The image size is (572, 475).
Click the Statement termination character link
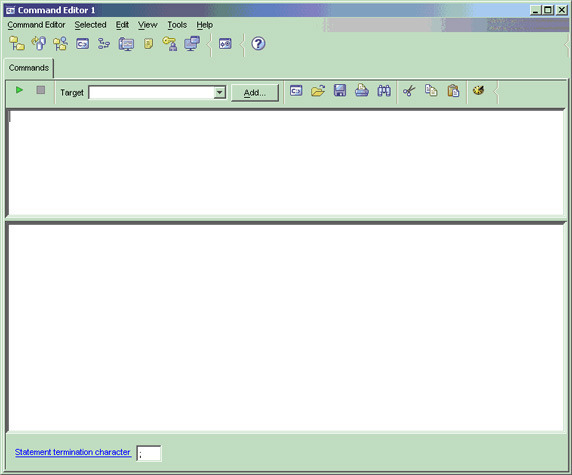coord(73,452)
